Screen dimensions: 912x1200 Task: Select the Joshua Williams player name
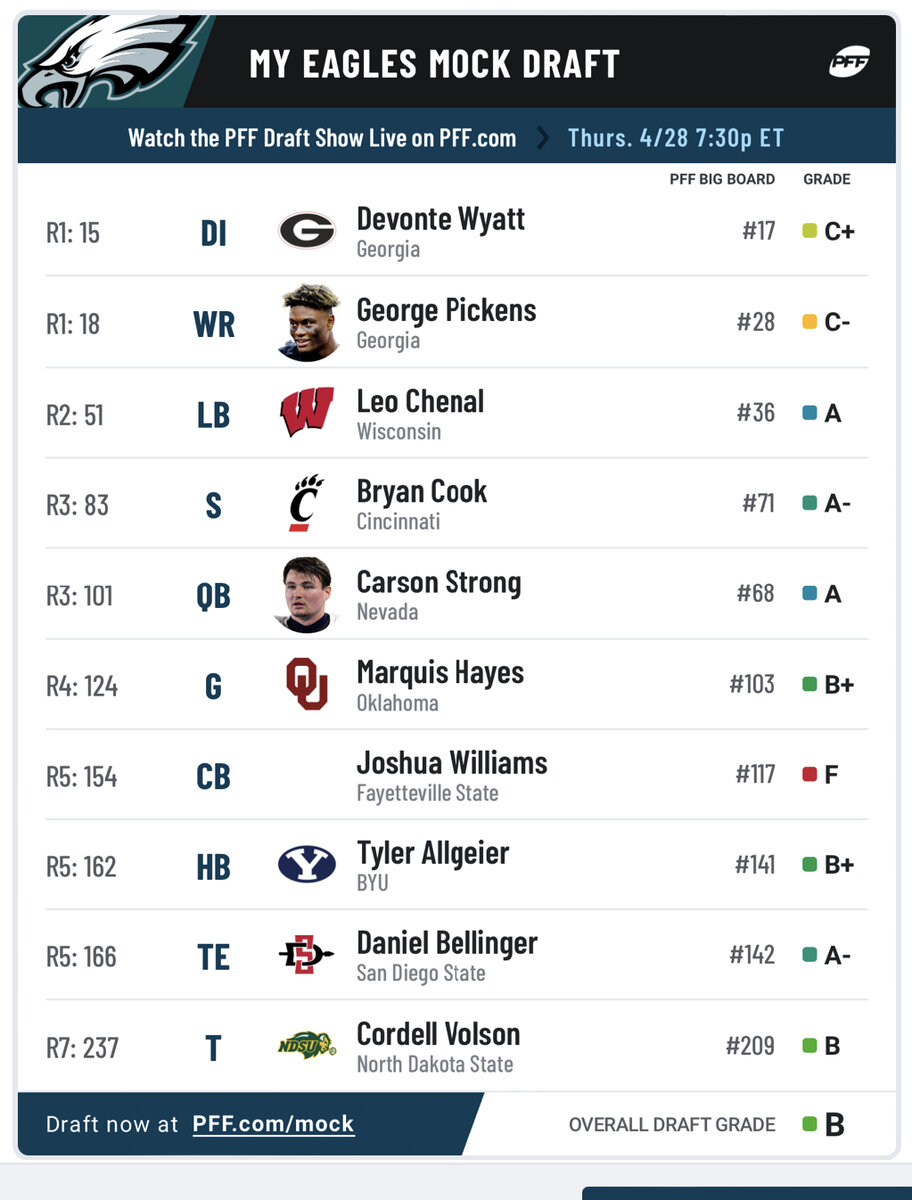pos(452,763)
